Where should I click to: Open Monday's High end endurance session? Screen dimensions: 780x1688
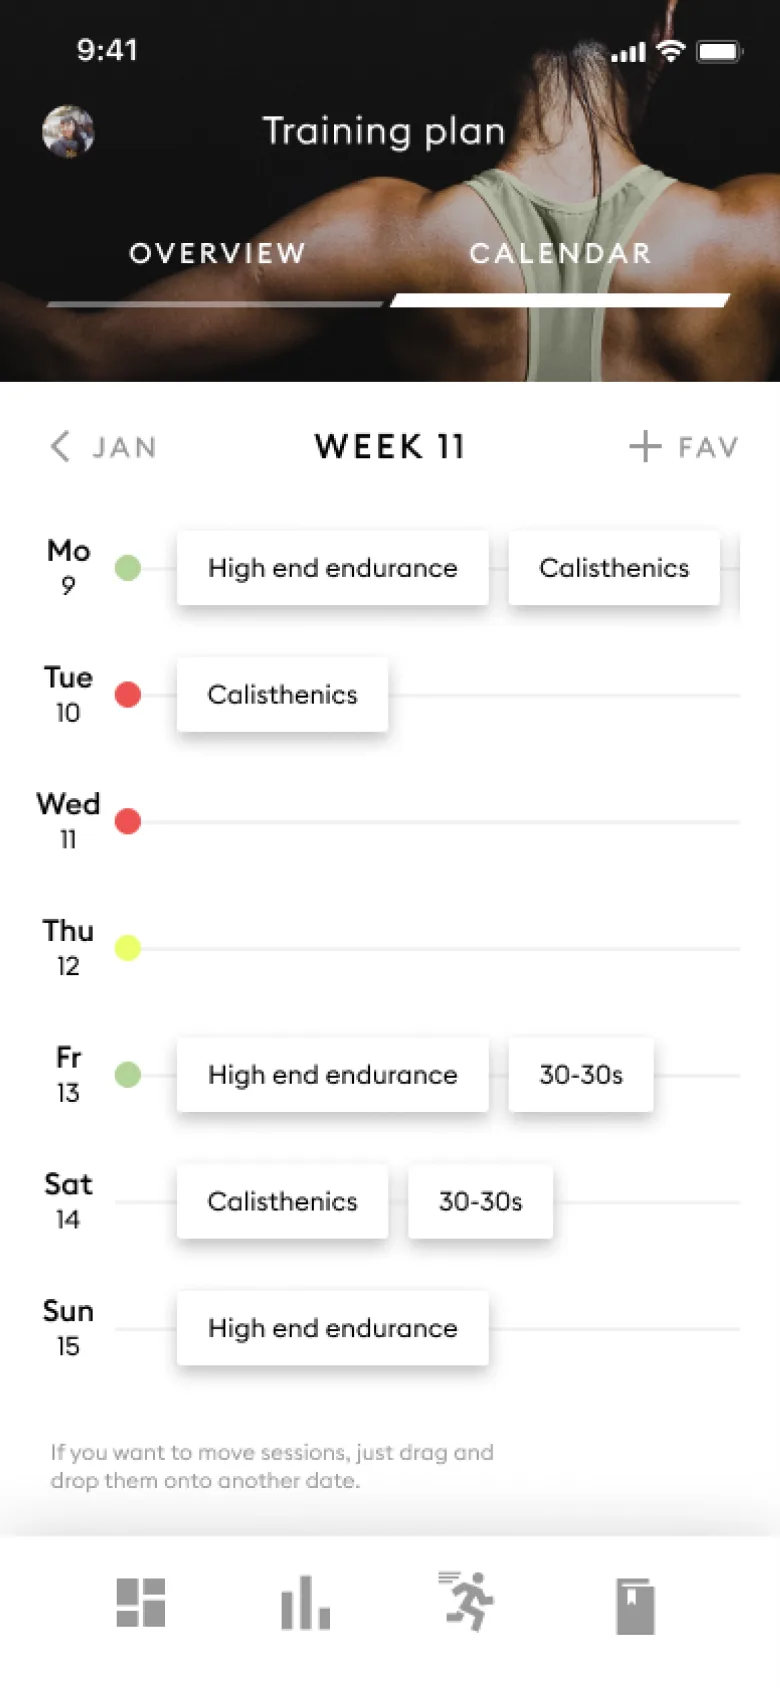click(x=332, y=568)
